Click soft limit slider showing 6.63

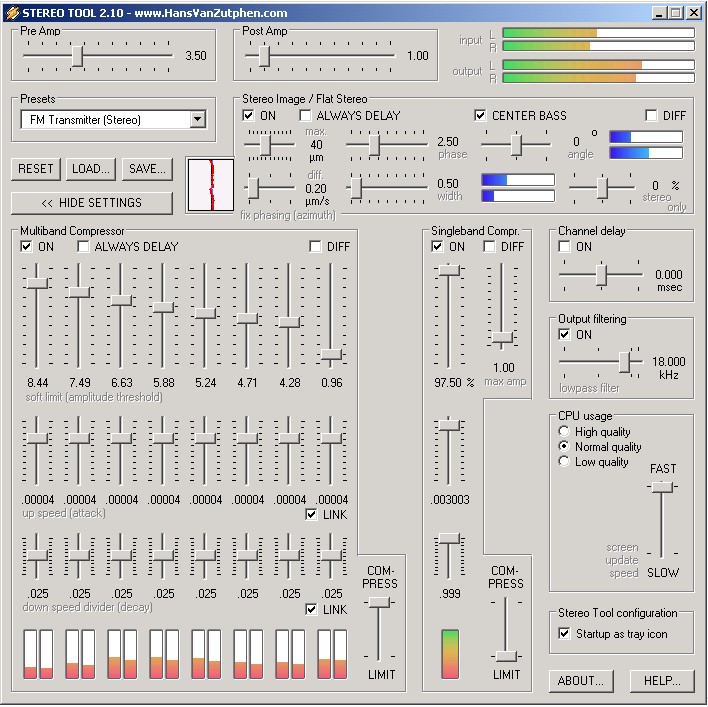tap(121, 300)
